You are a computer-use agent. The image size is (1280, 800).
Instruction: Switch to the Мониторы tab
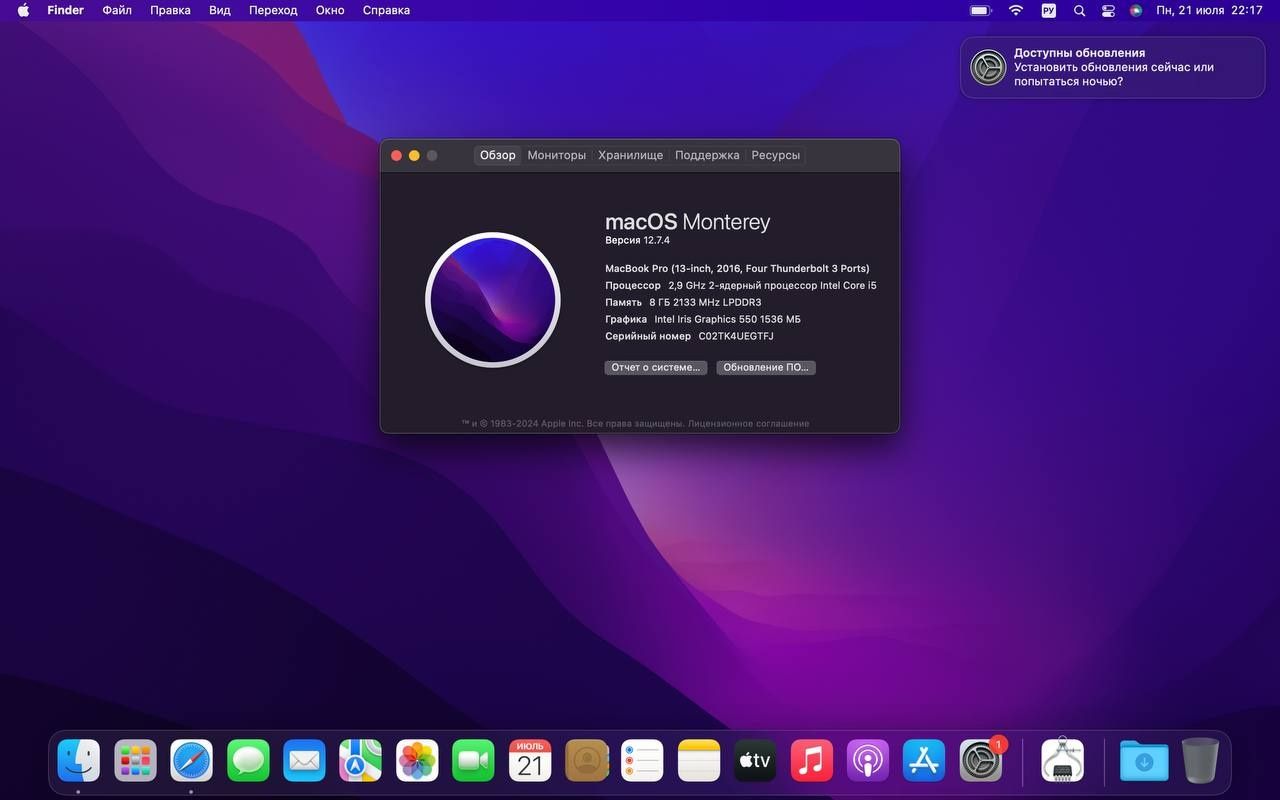(x=557, y=155)
